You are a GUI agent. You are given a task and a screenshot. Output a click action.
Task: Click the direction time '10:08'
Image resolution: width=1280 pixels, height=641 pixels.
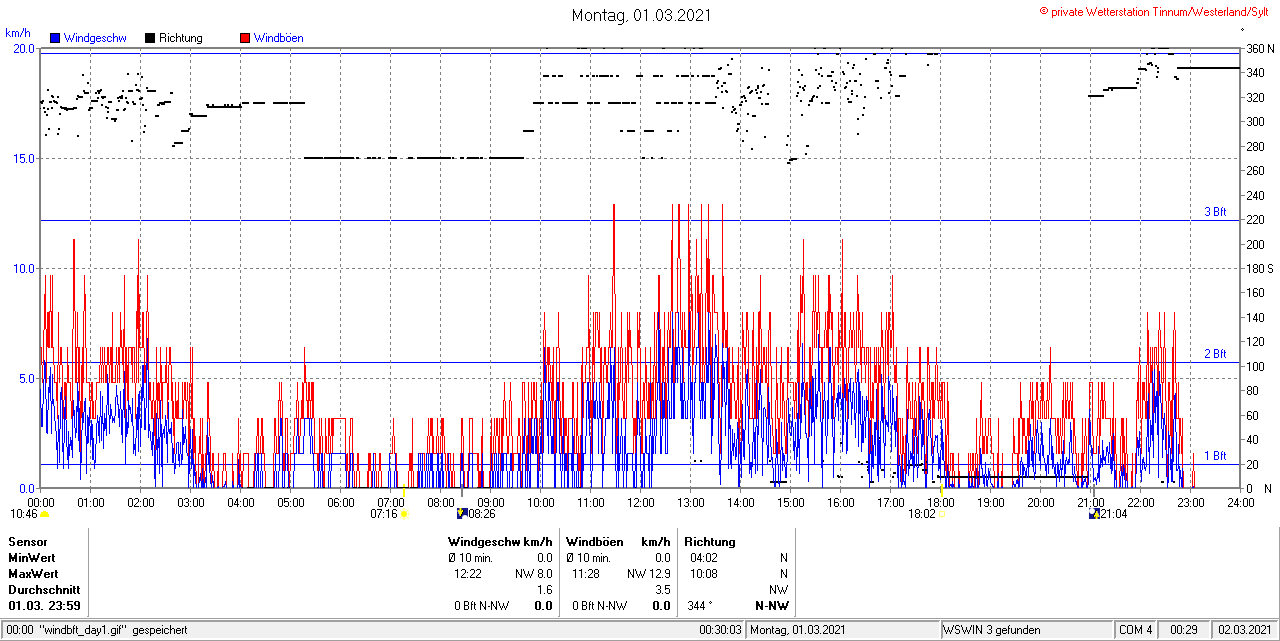[704, 574]
